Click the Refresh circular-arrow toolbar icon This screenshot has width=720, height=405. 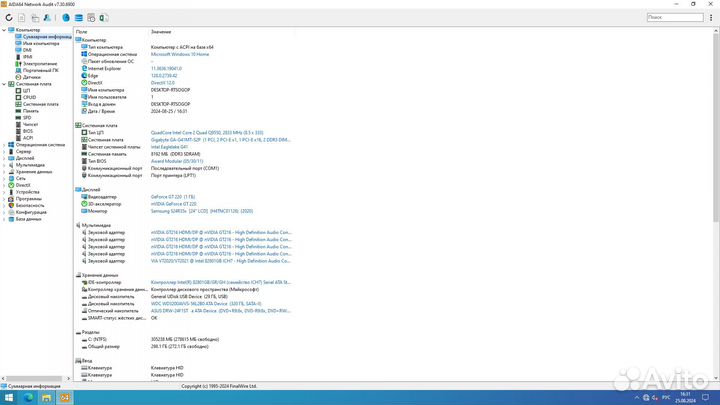(9, 17)
